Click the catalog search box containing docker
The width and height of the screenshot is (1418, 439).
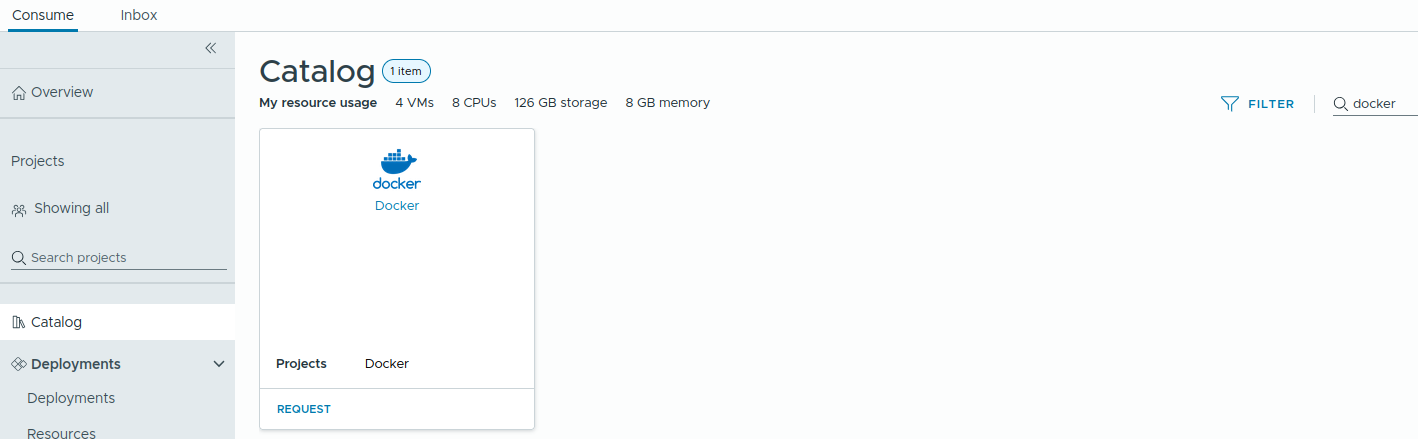click(x=1382, y=104)
